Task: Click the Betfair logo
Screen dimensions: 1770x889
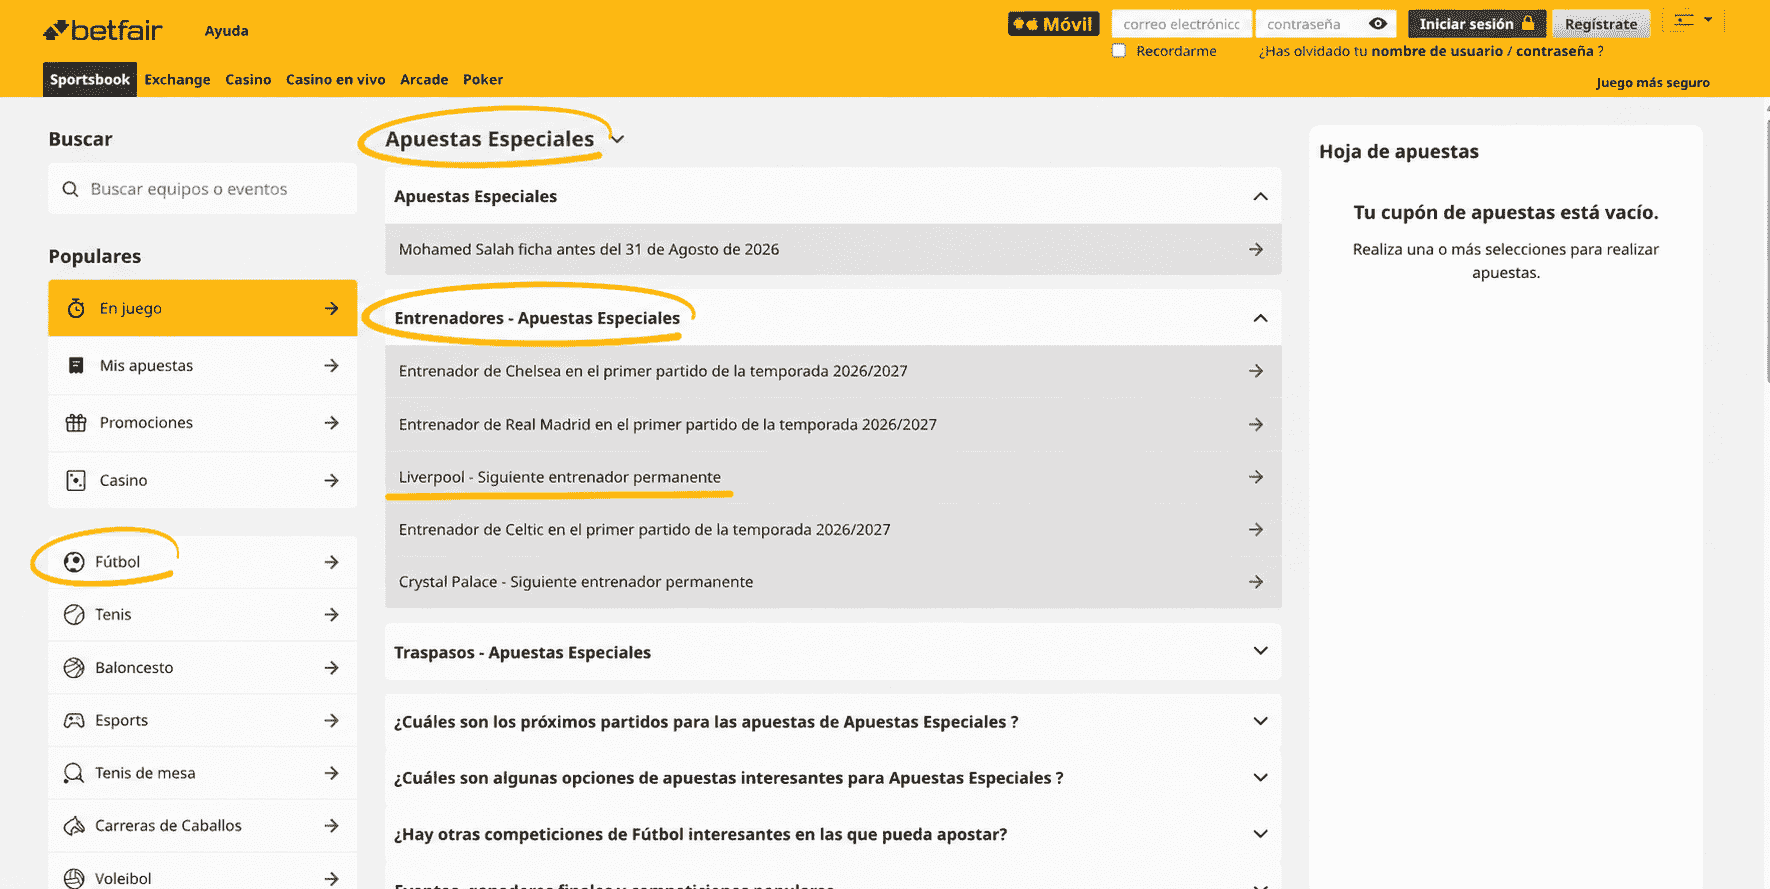Action: click(x=103, y=31)
